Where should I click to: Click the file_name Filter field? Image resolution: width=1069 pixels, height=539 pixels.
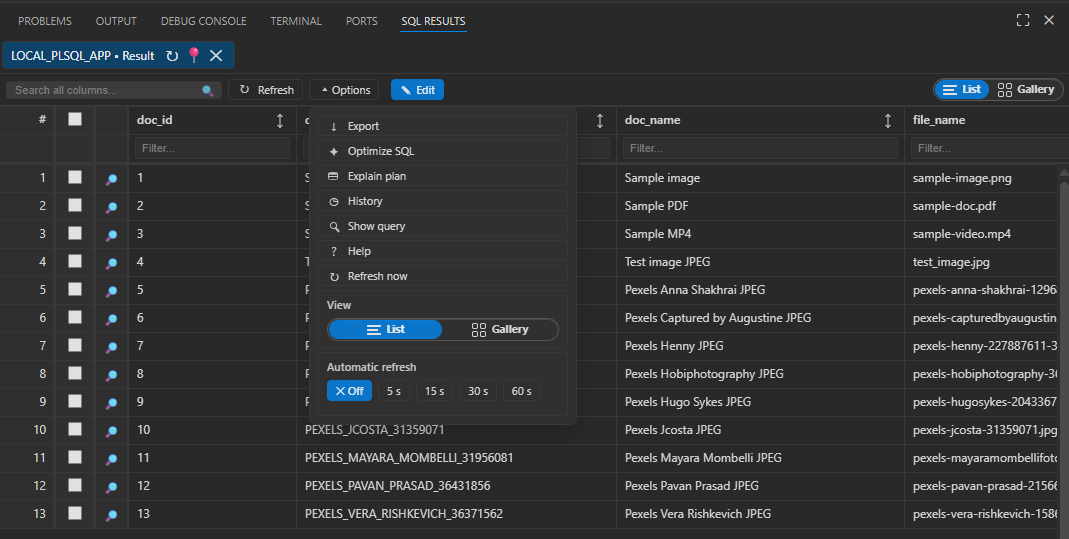989,148
